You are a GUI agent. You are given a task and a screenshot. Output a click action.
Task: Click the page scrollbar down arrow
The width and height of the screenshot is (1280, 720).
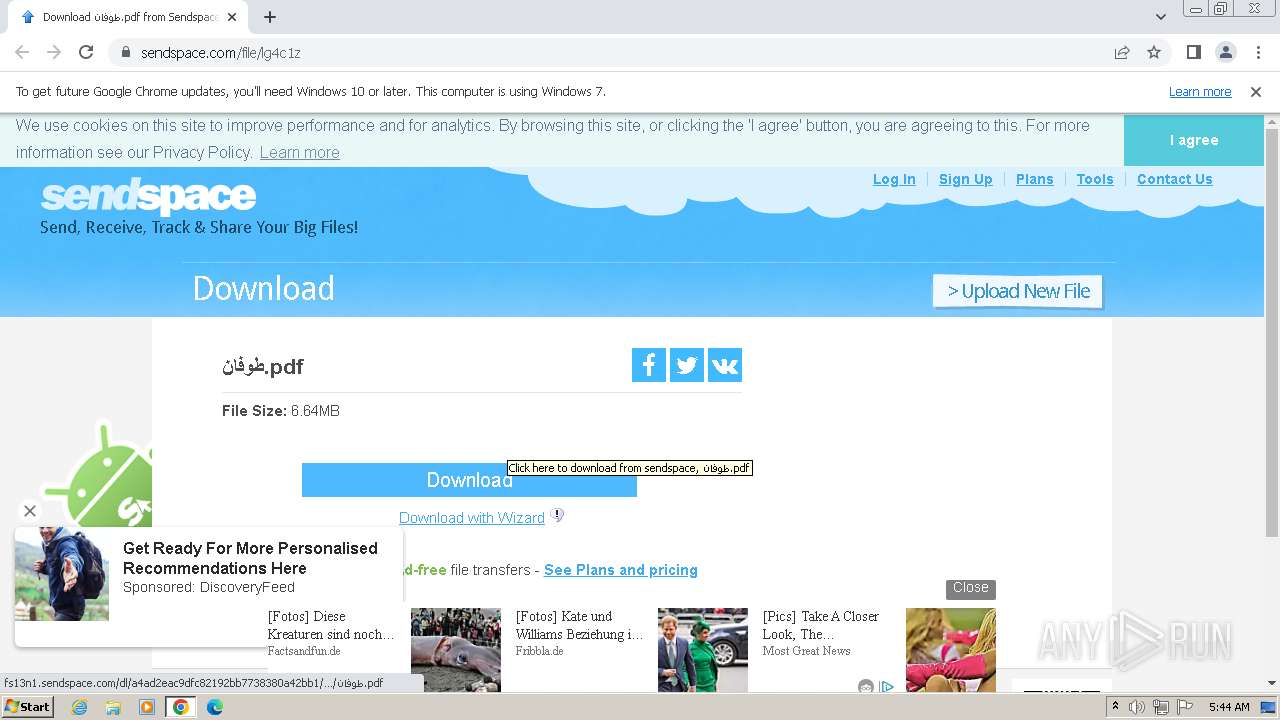pos(1272,684)
